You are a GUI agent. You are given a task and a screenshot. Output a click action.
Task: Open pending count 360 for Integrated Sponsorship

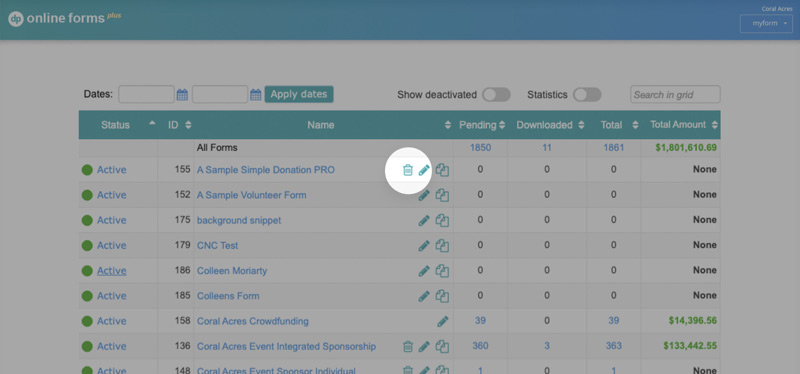pos(480,346)
